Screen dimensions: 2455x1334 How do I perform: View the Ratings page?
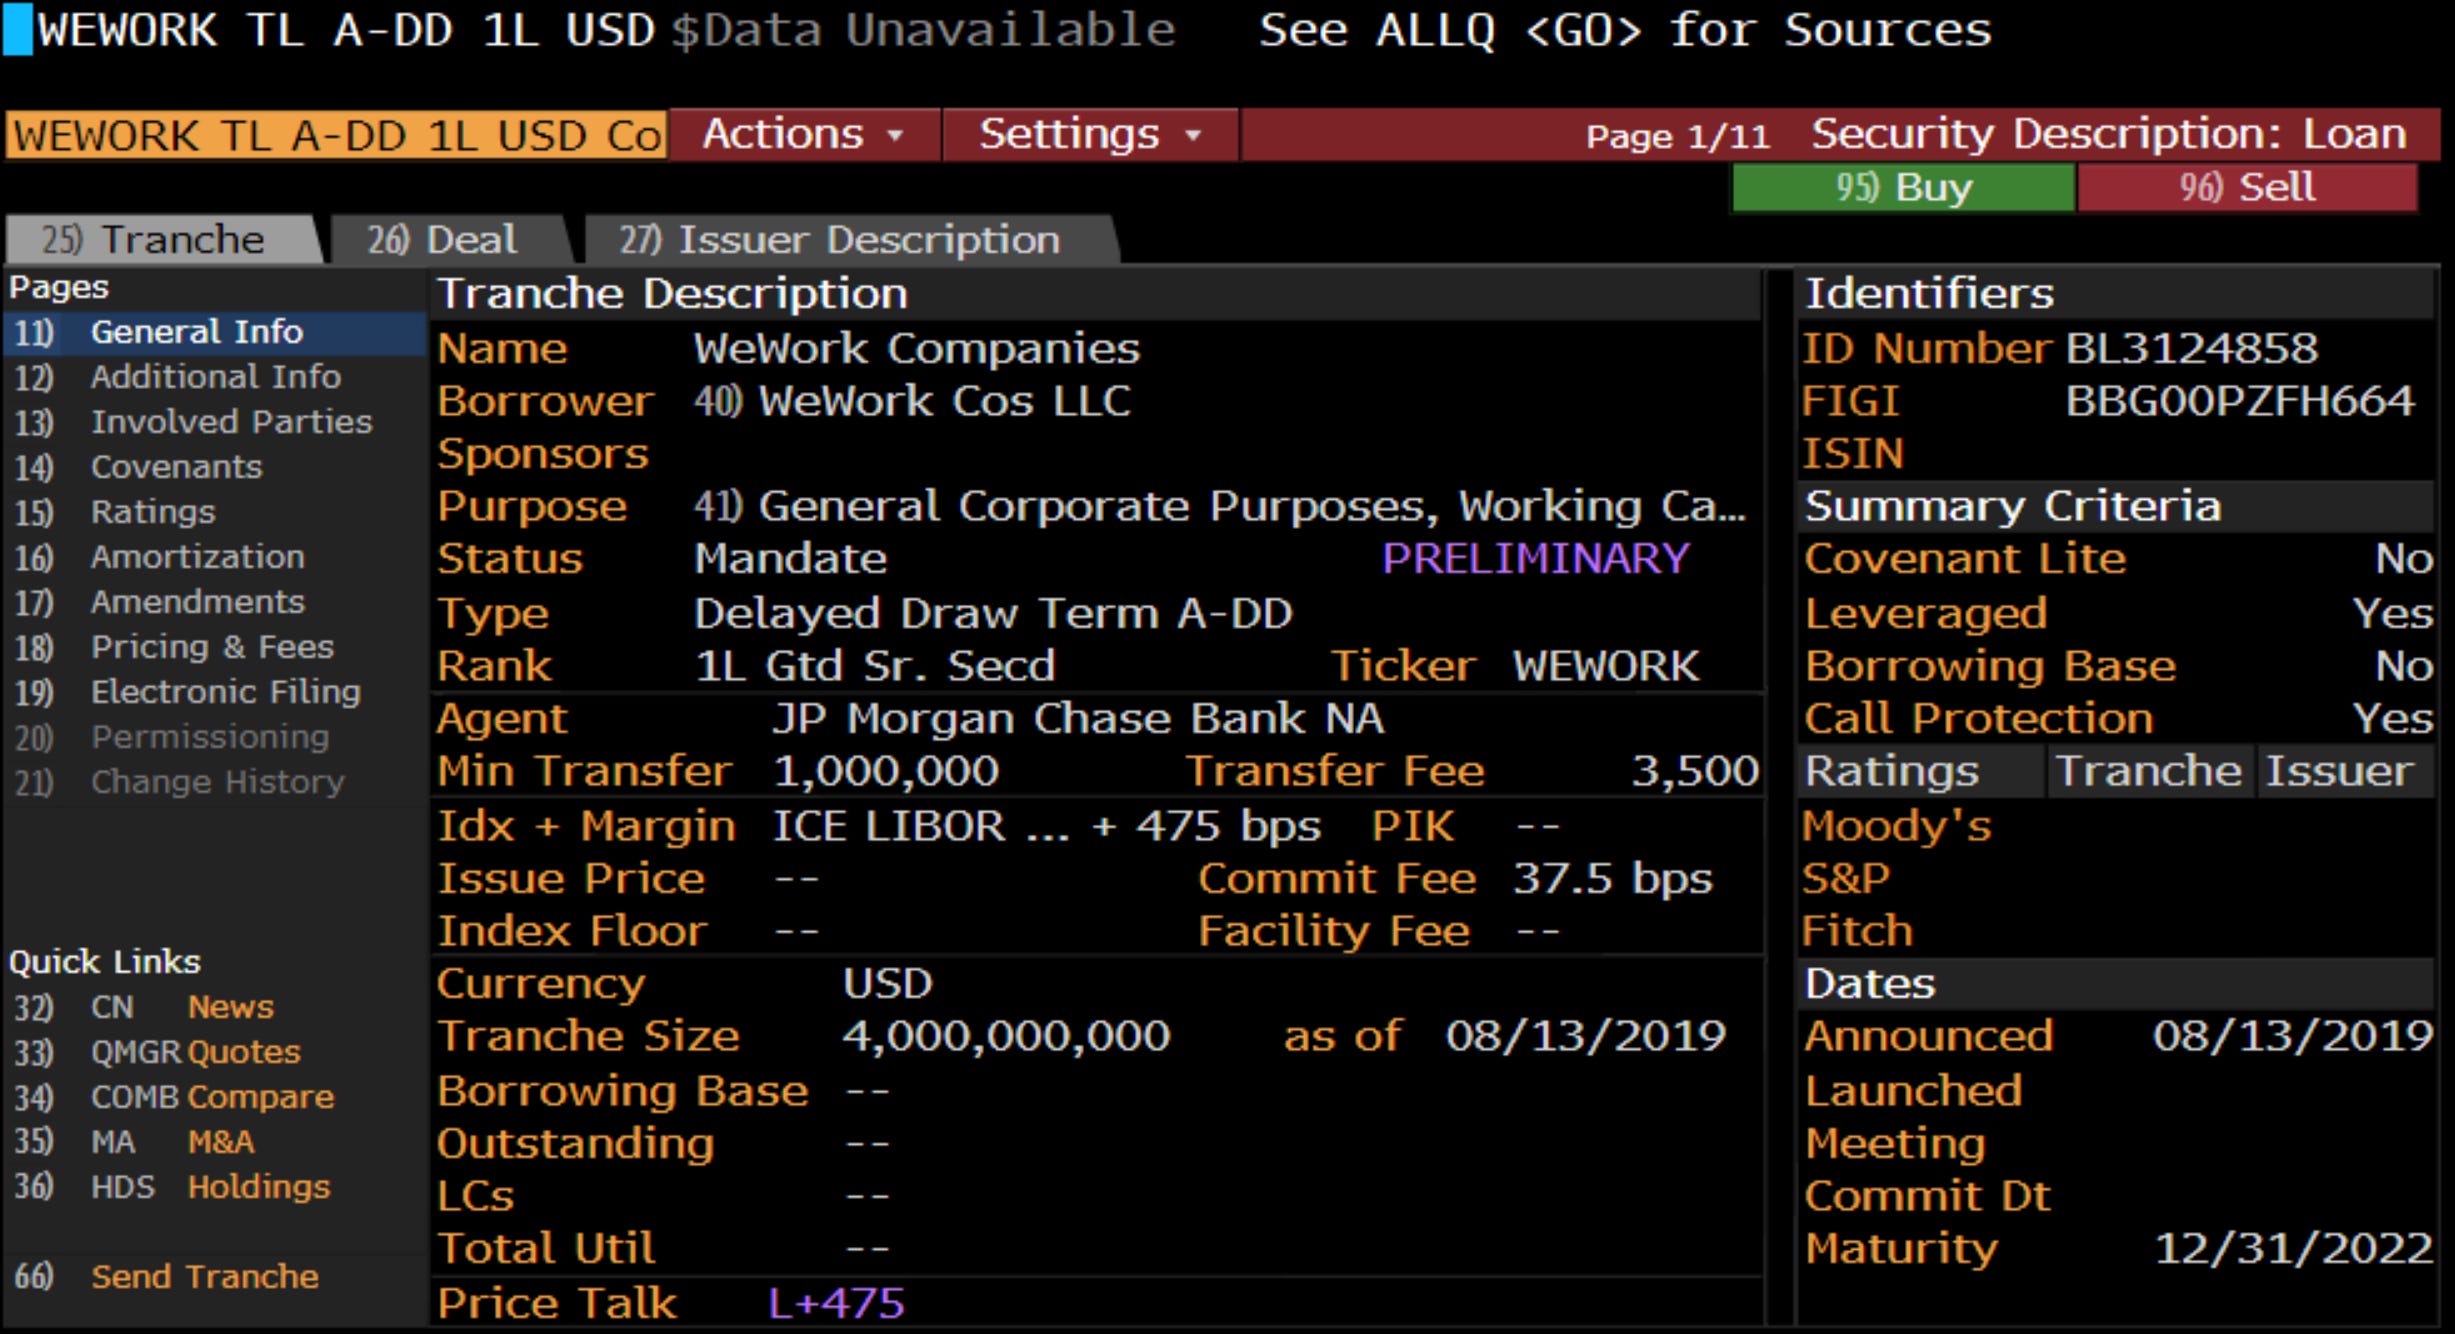point(215,512)
